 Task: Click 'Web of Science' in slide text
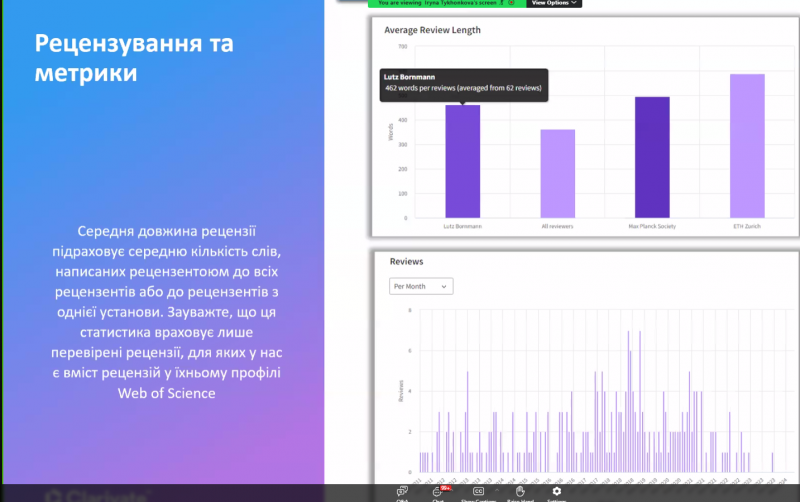click(x=166, y=393)
